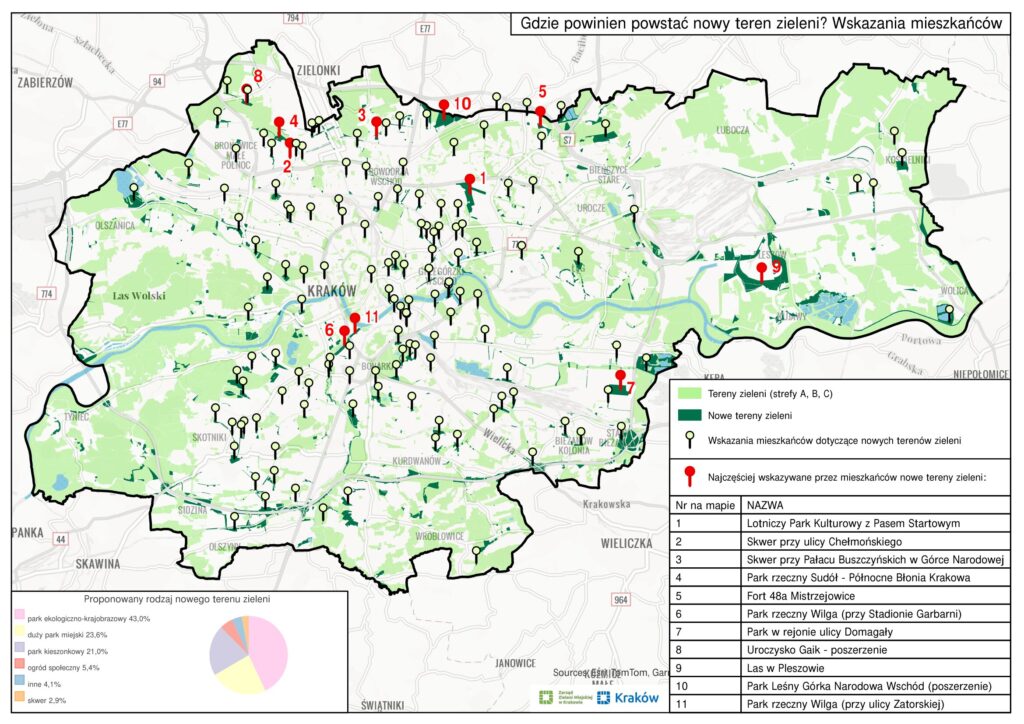Image resolution: width=1024 pixels, height=724 pixels.
Task: Click the yellow pin icon in legend
Action: [x=688, y=438]
